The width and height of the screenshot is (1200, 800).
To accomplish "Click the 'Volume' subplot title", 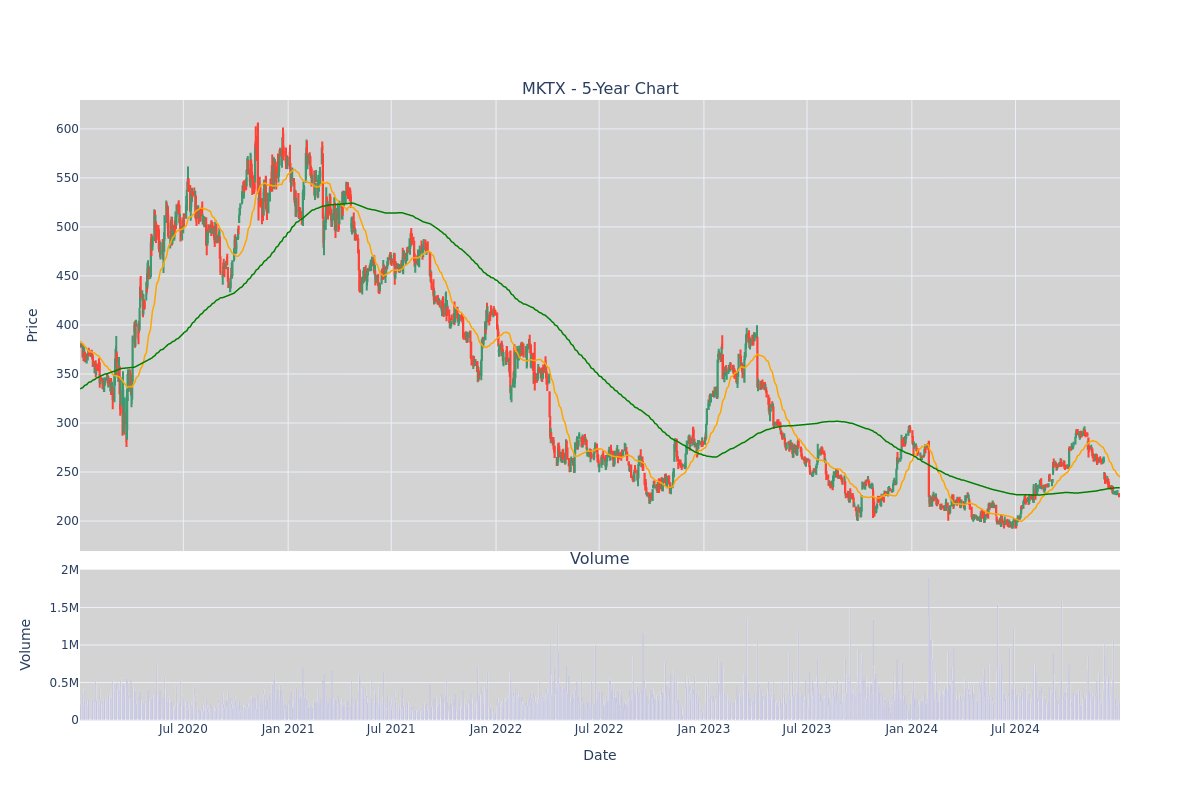I will [x=600, y=559].
